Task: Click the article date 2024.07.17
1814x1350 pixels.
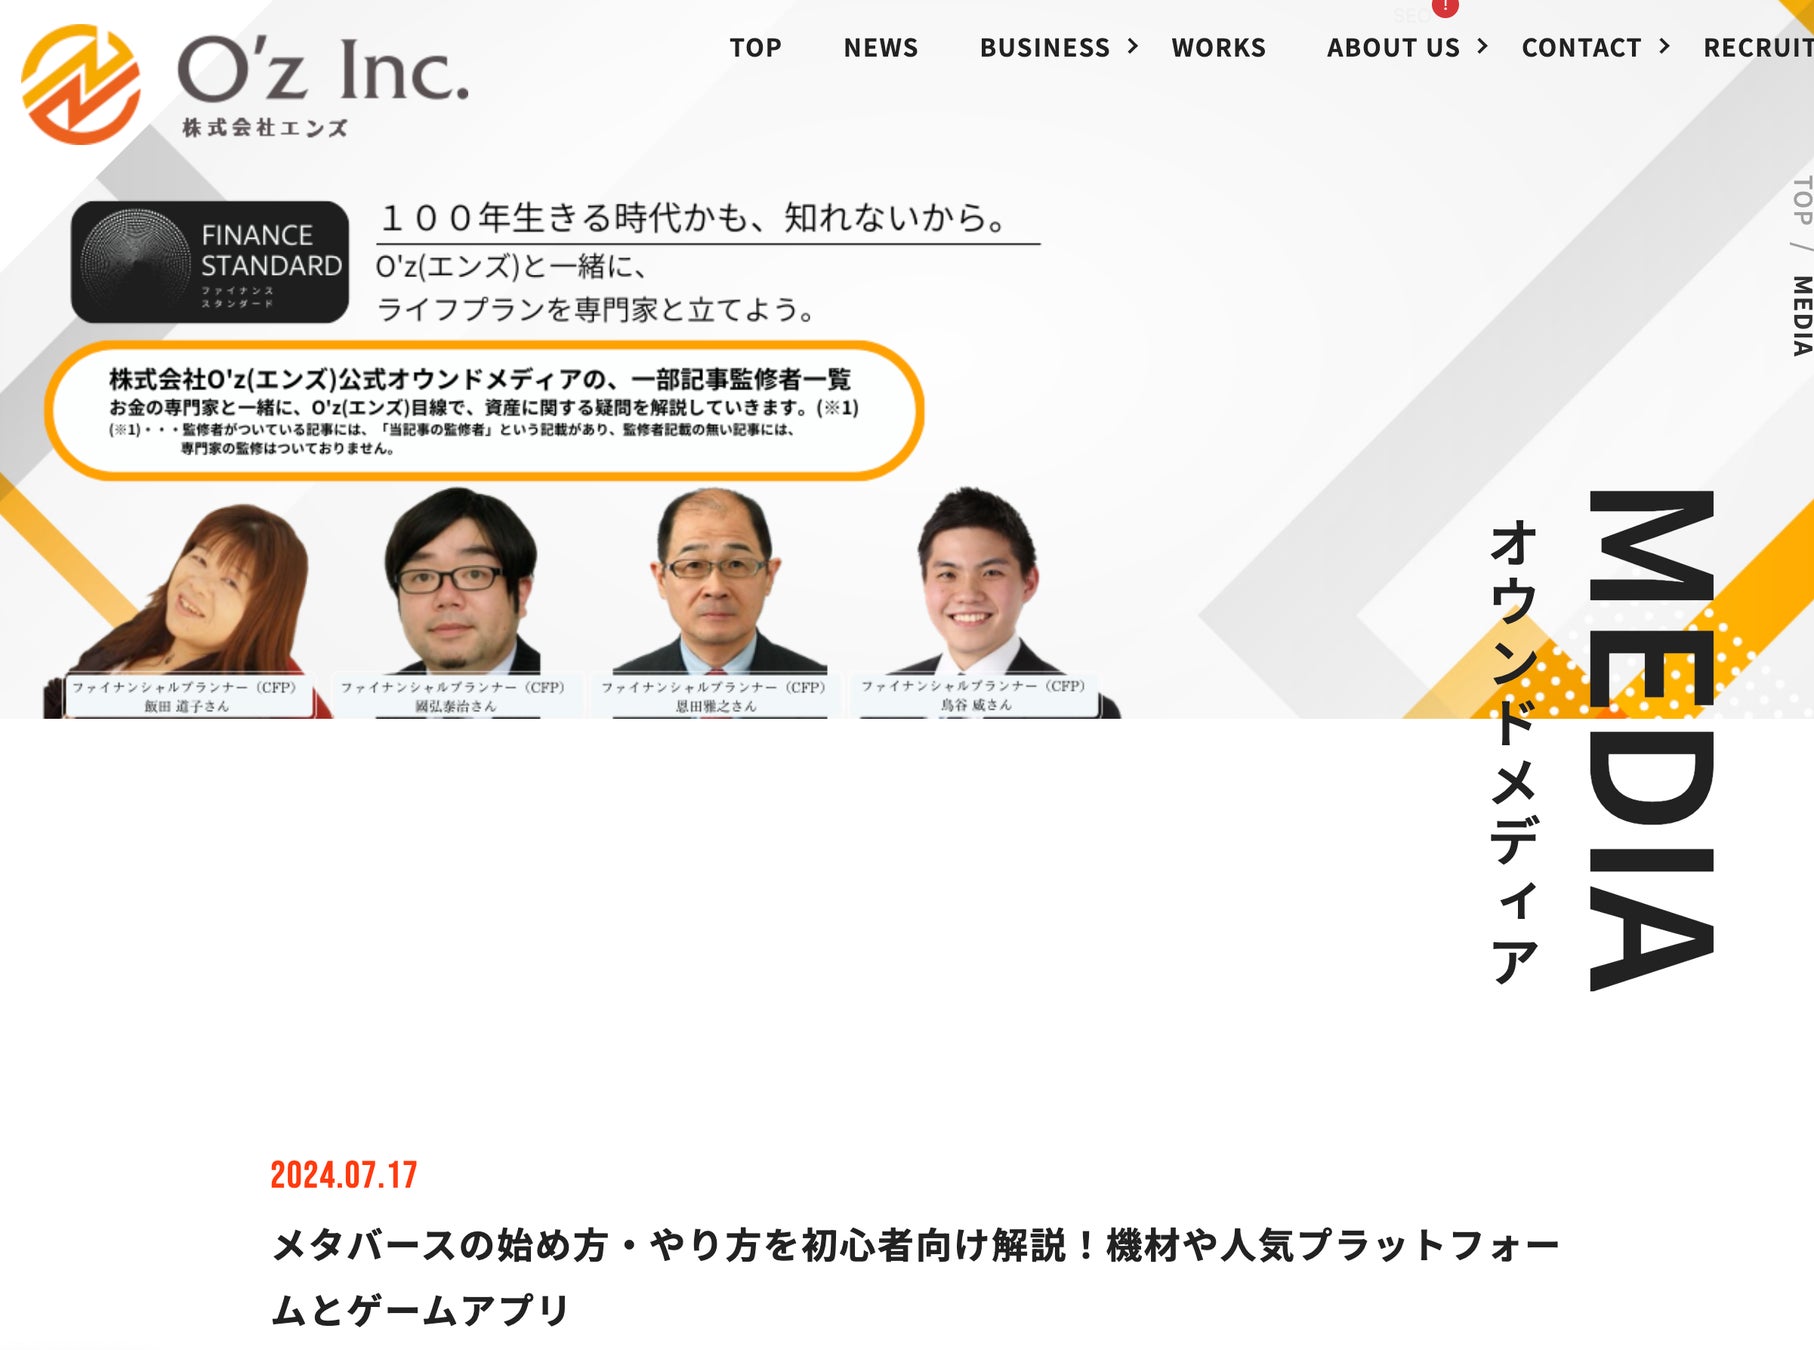Action: 344,1175
